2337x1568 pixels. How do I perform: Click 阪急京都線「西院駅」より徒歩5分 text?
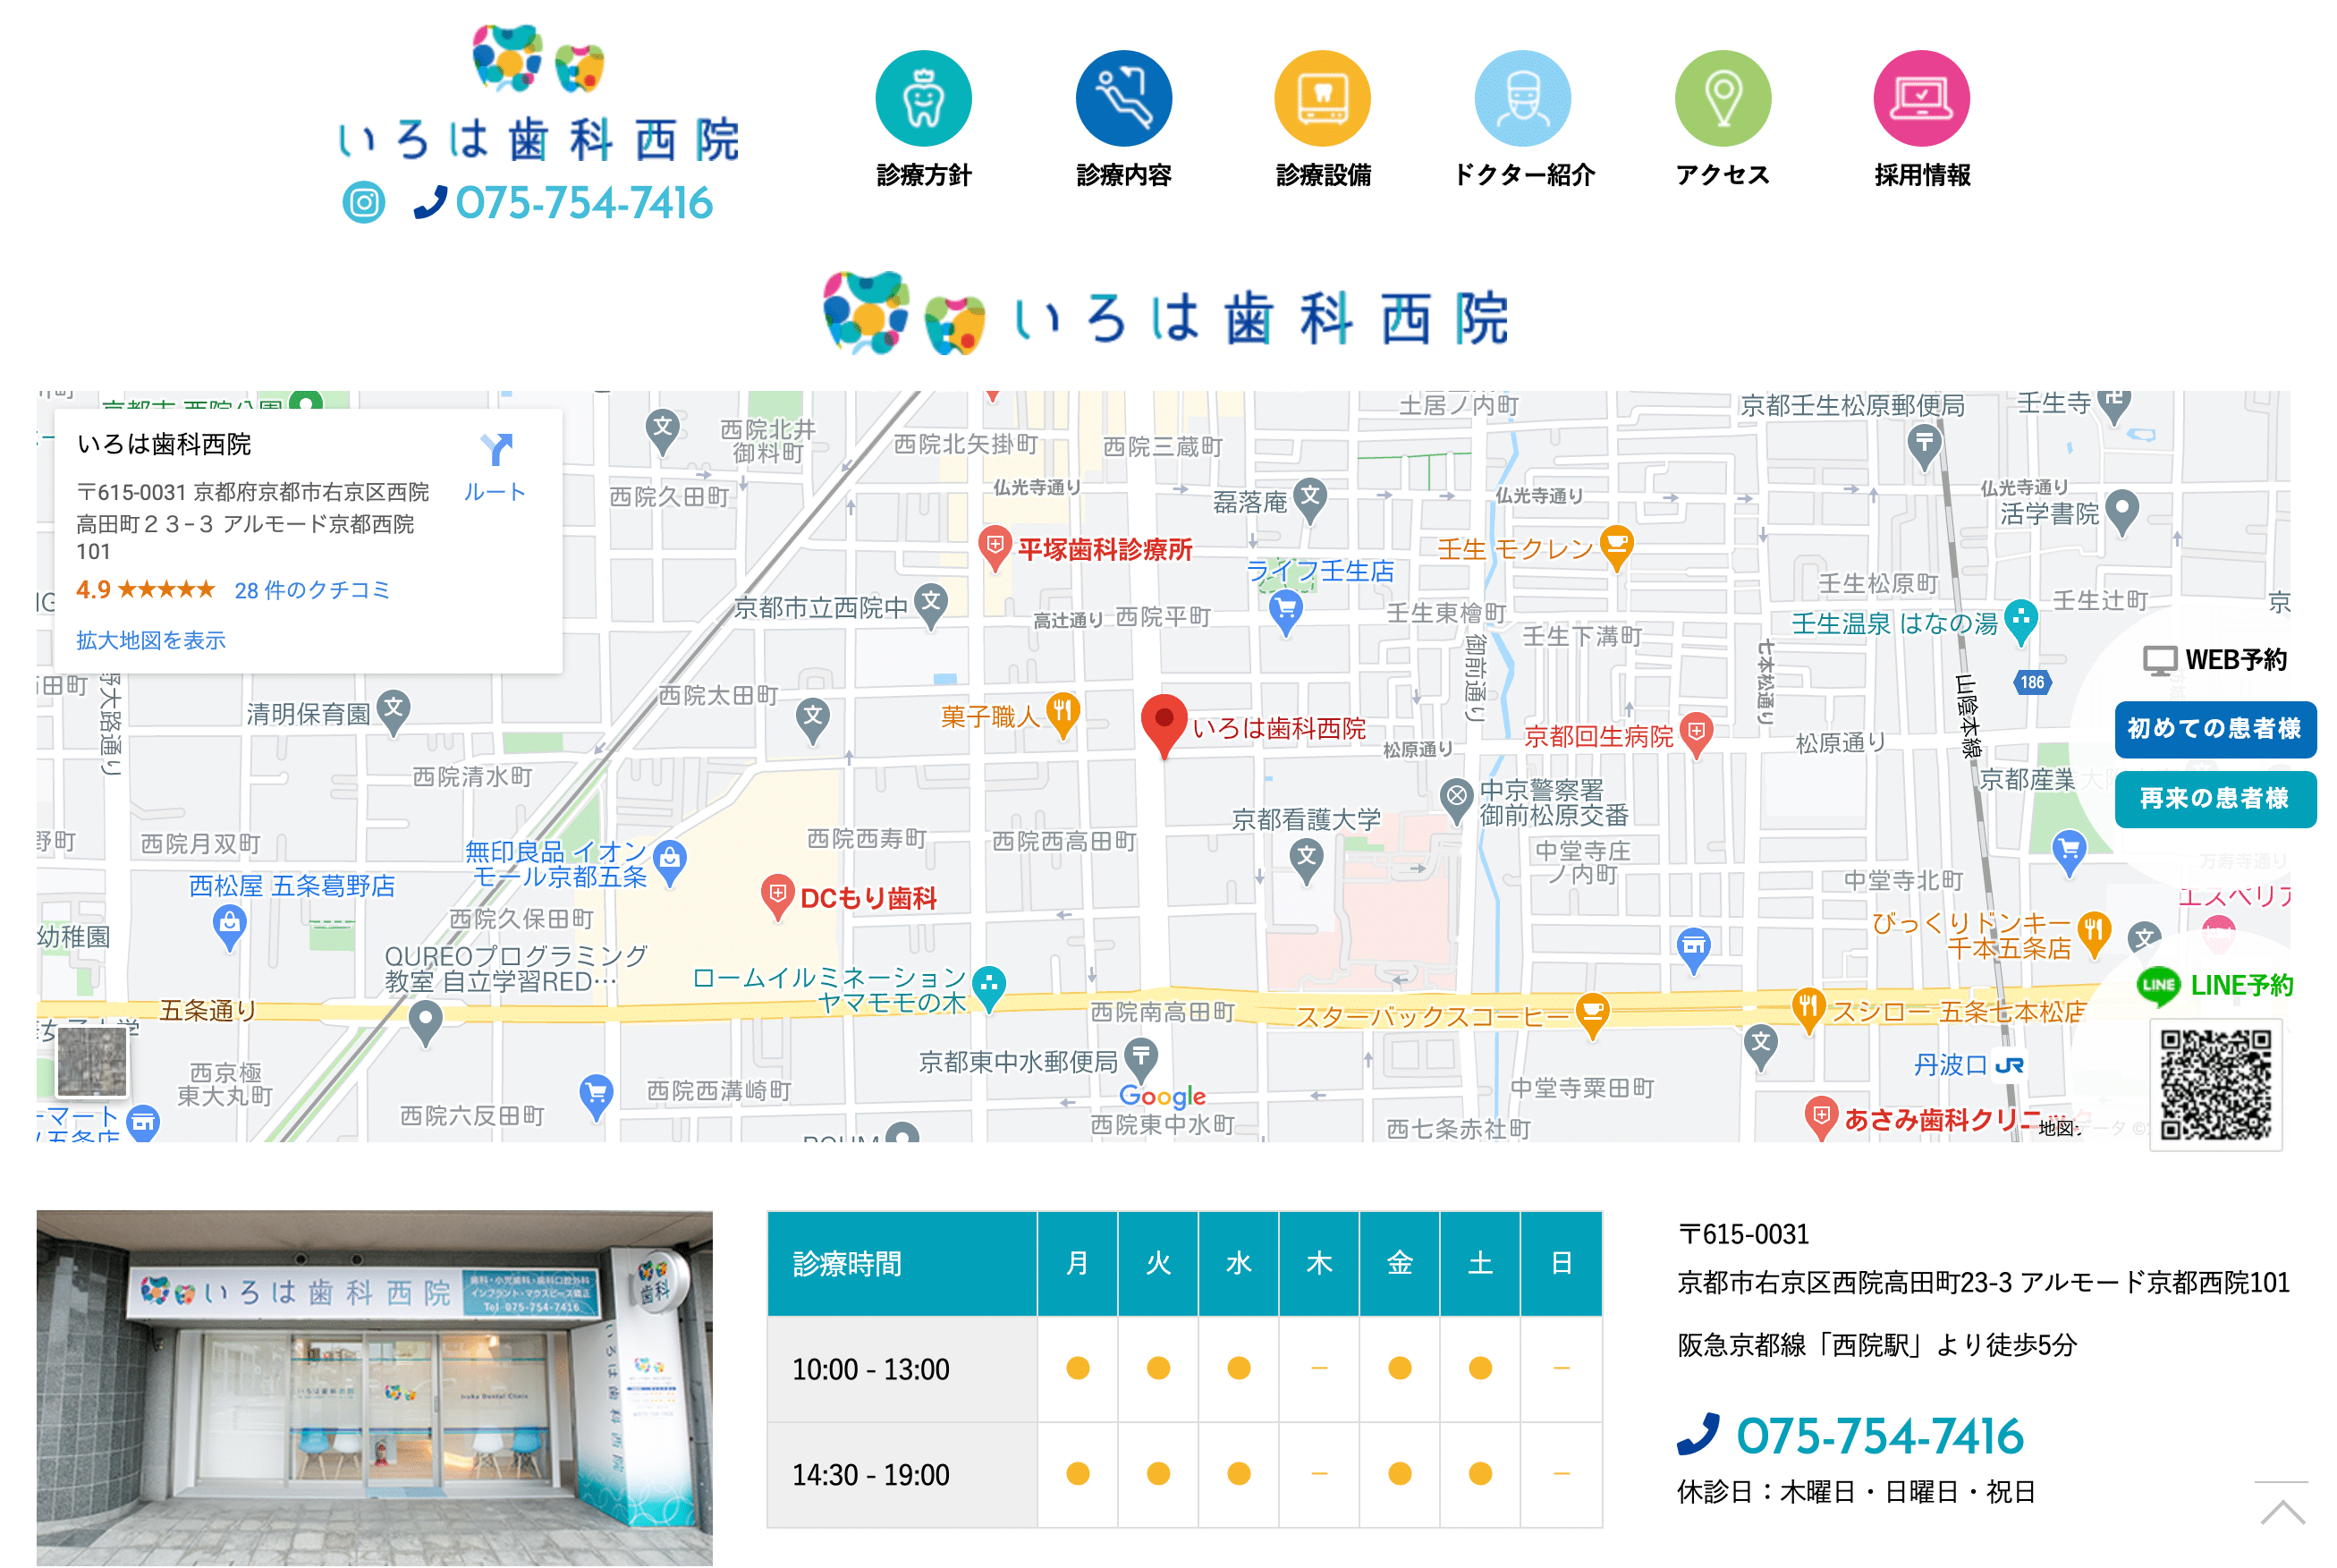[x=1876, y=1345]
